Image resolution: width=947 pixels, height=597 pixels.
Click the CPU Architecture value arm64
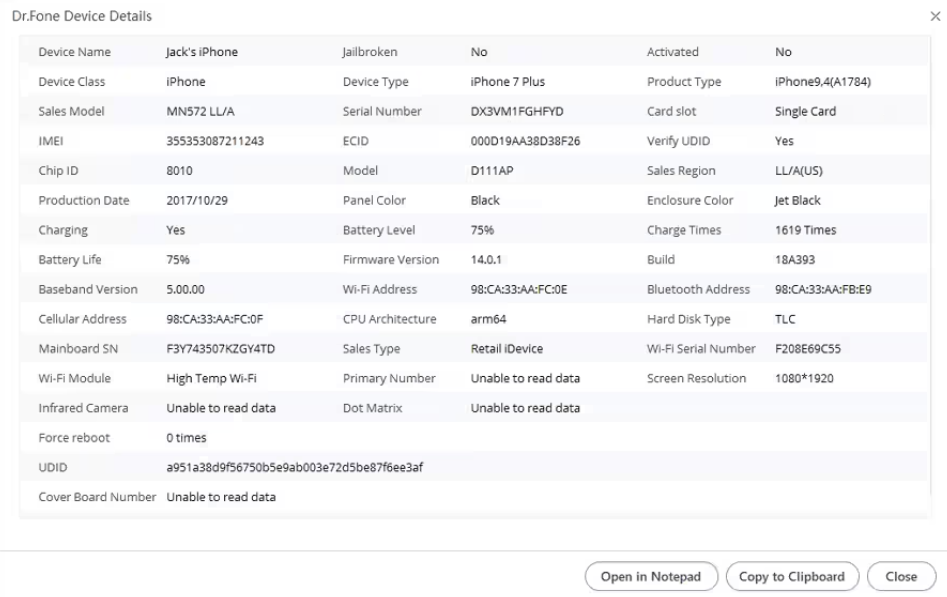[488, 318]
